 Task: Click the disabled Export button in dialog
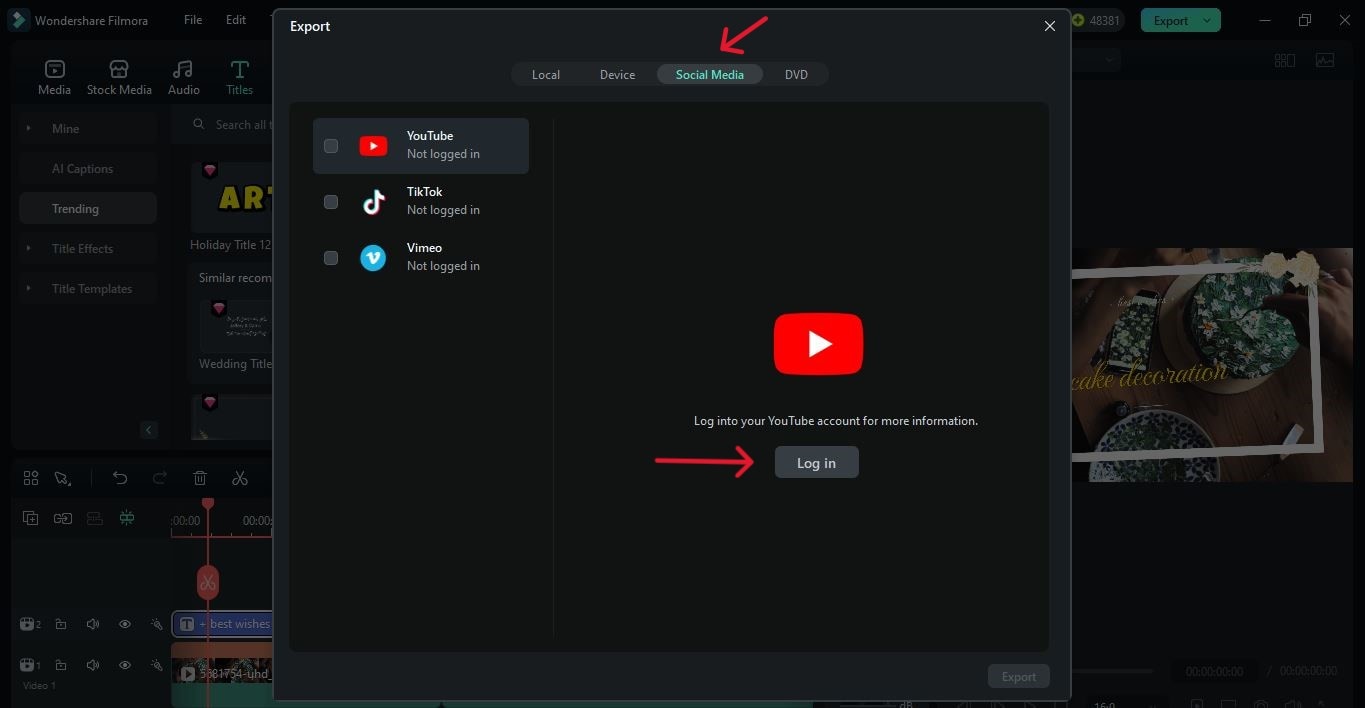(x=1019, y=677)
